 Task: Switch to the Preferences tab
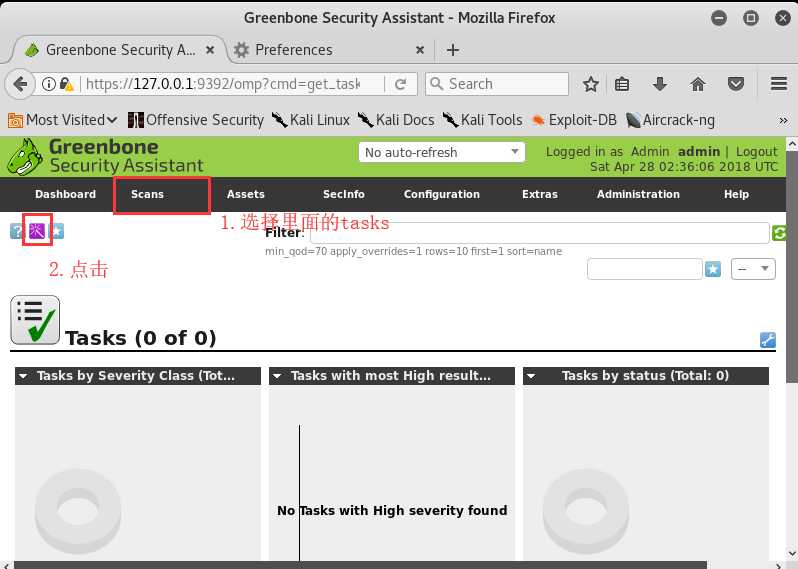pyautogui.click(x=326, y=50)
